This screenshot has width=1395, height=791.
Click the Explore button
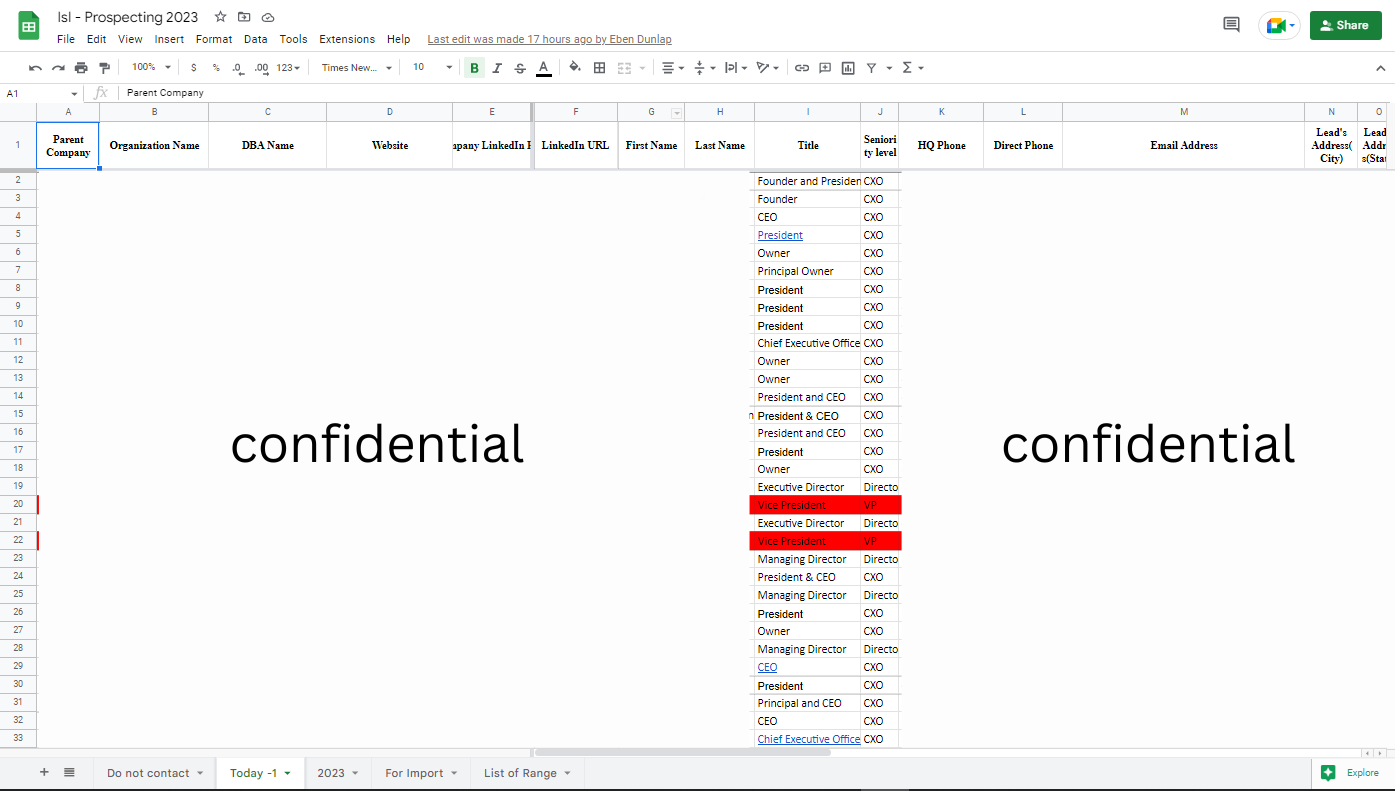(x=1350, y=772)
